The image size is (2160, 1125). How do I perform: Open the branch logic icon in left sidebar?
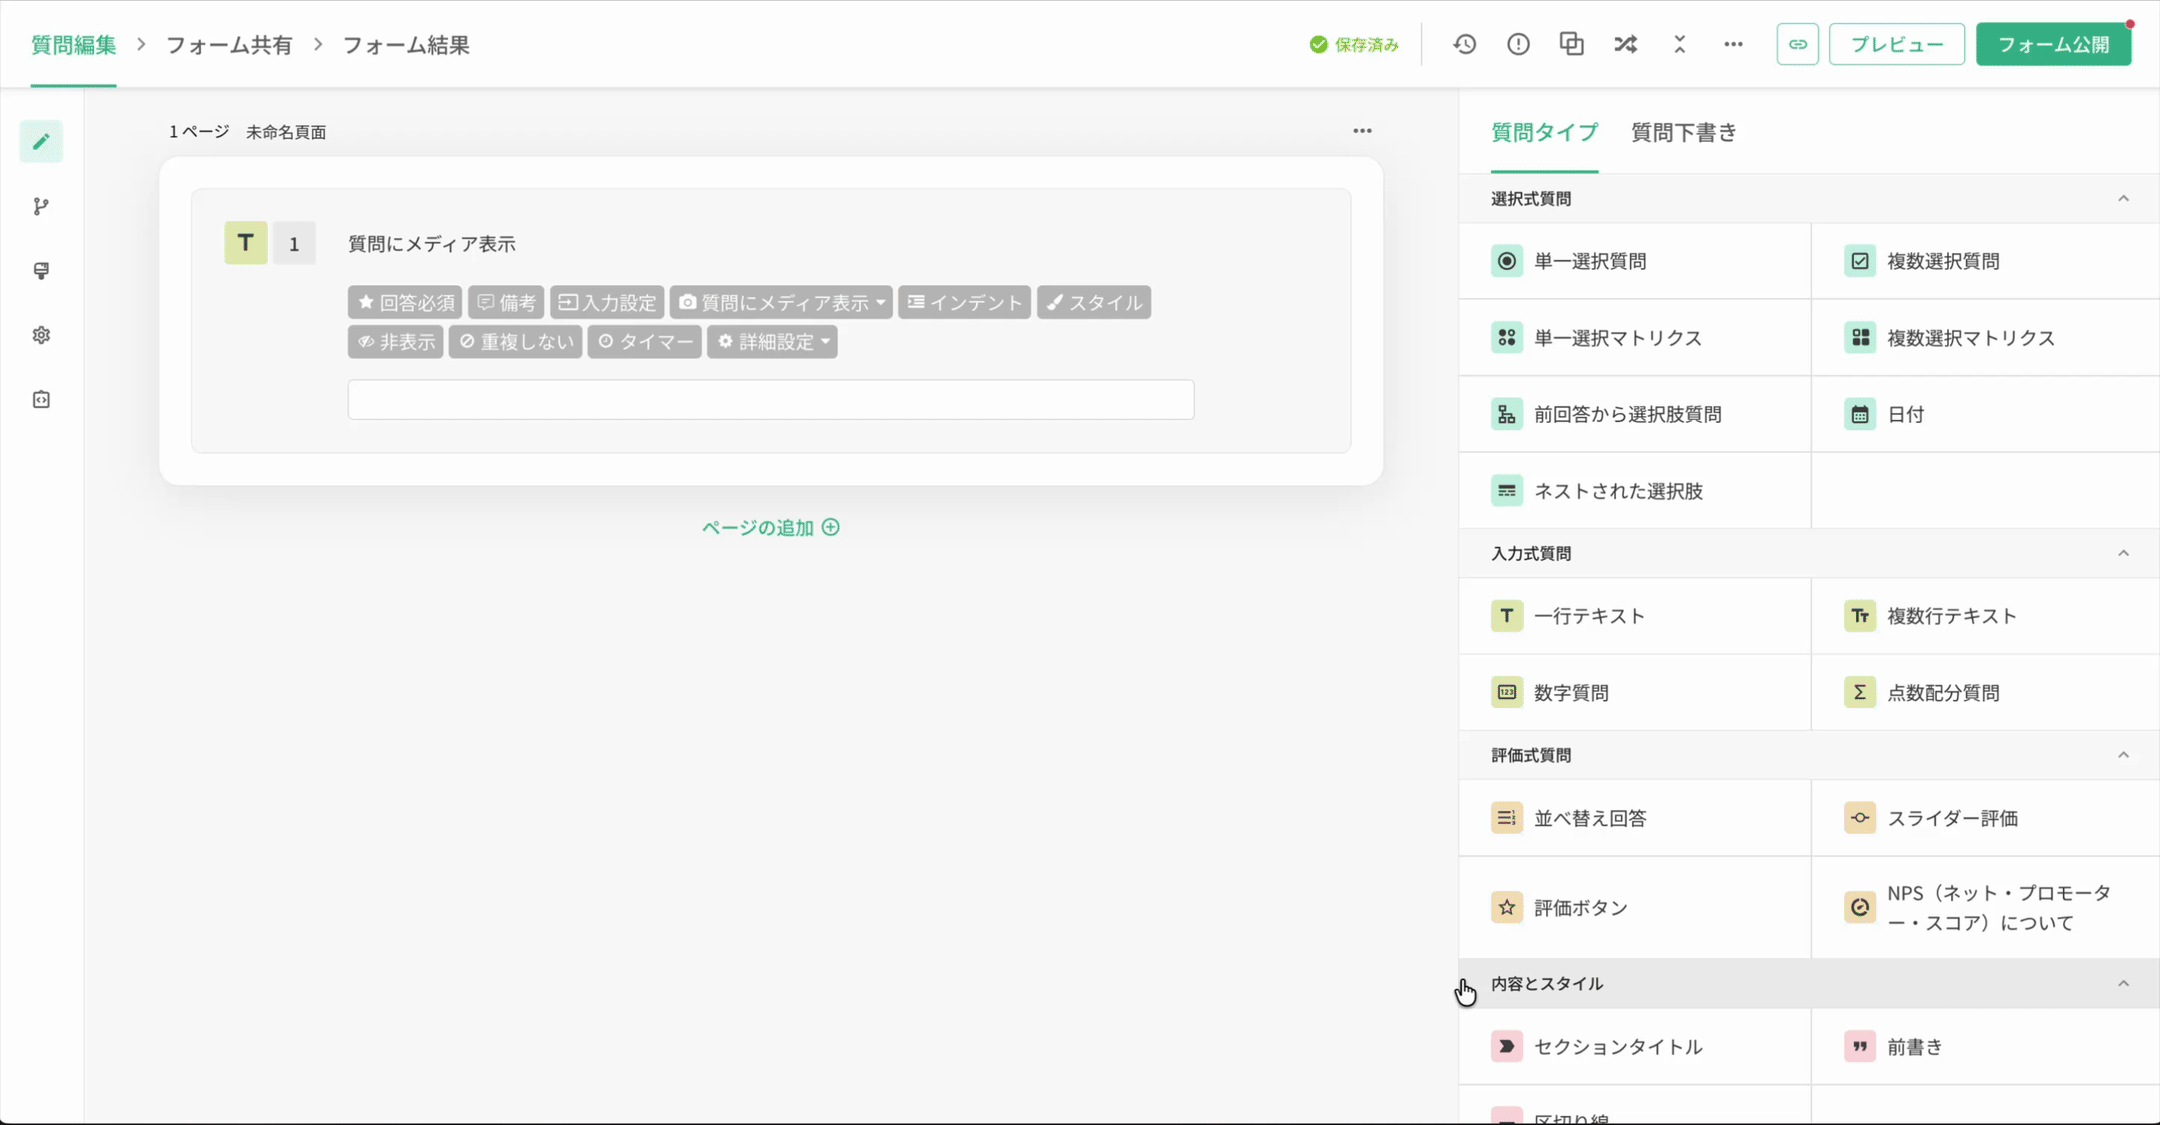point(41,206)
